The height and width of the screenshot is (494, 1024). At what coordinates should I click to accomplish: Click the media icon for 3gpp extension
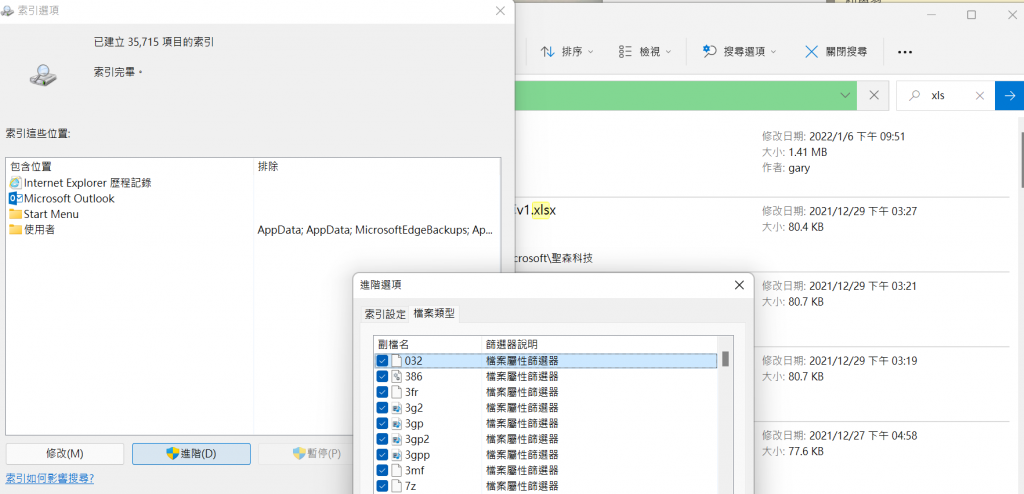396,455
